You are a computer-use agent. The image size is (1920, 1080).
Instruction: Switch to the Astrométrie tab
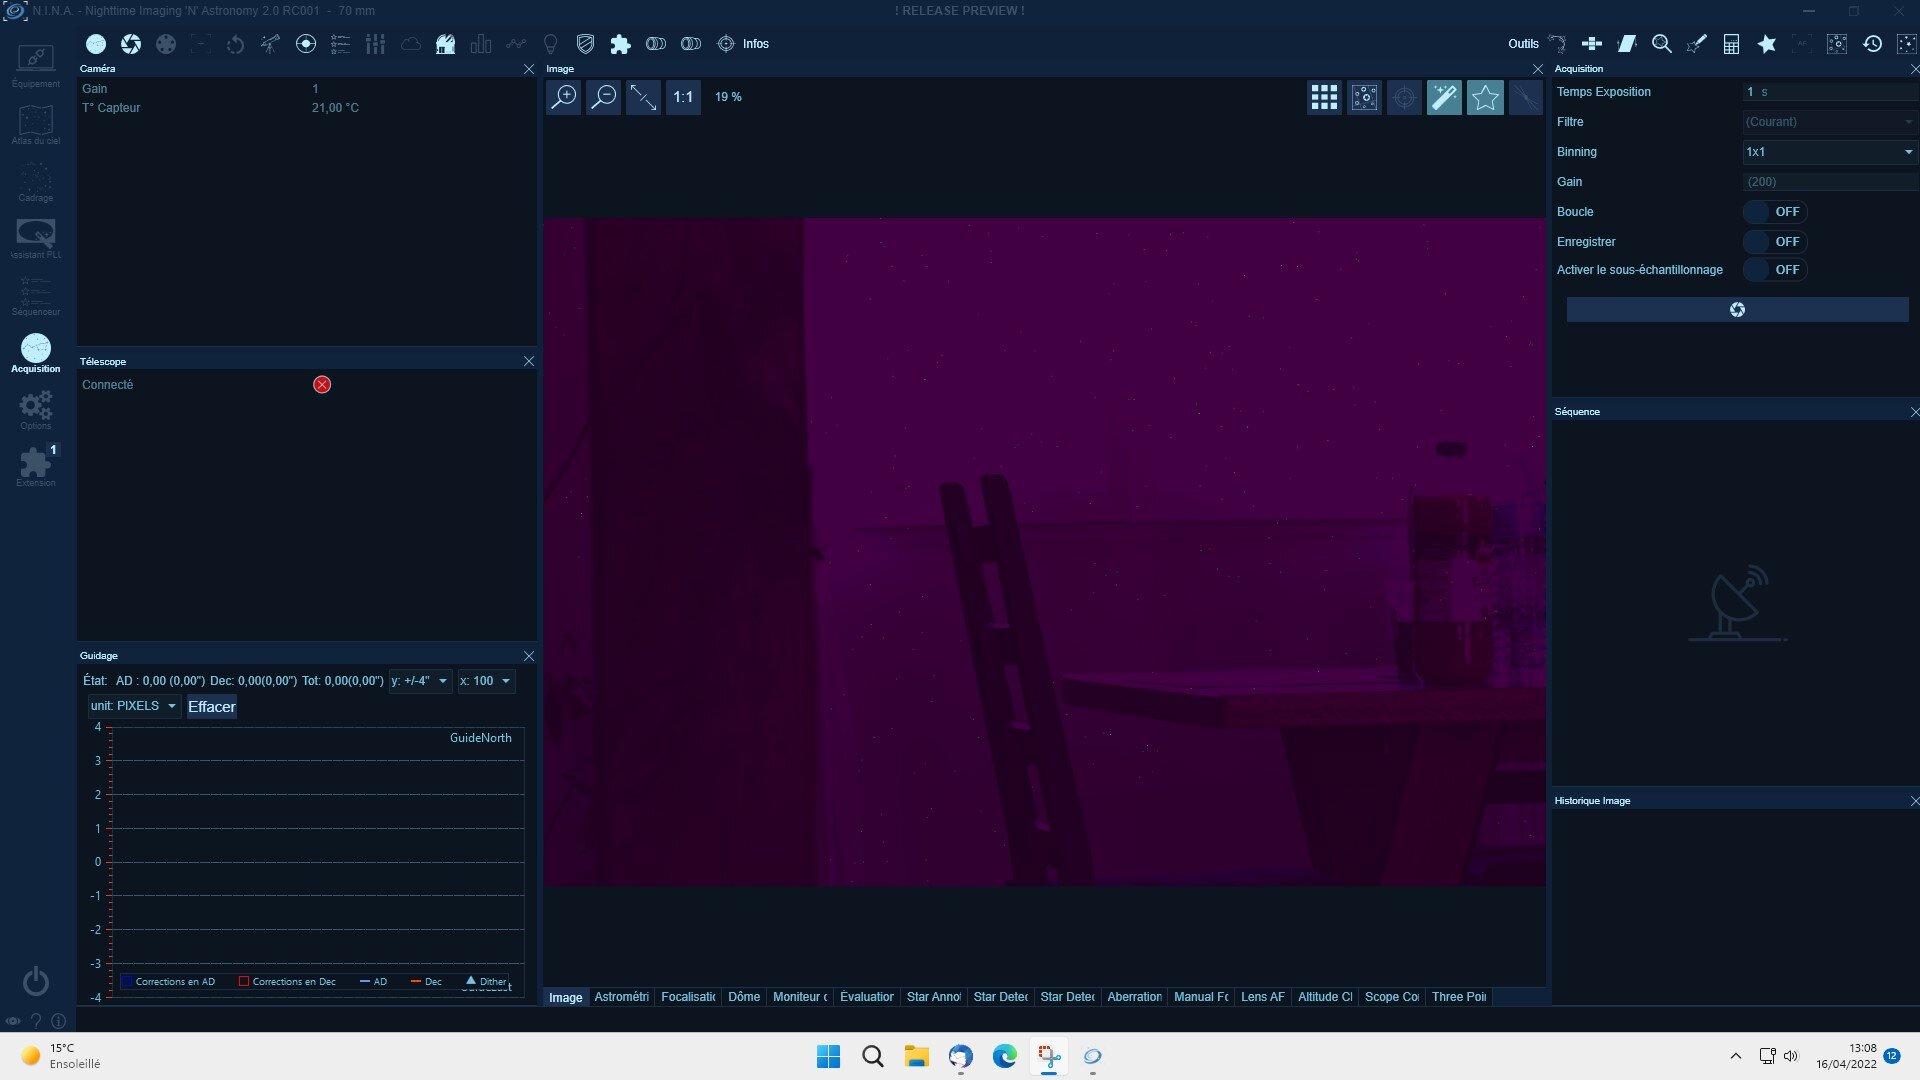click(621, 997)
